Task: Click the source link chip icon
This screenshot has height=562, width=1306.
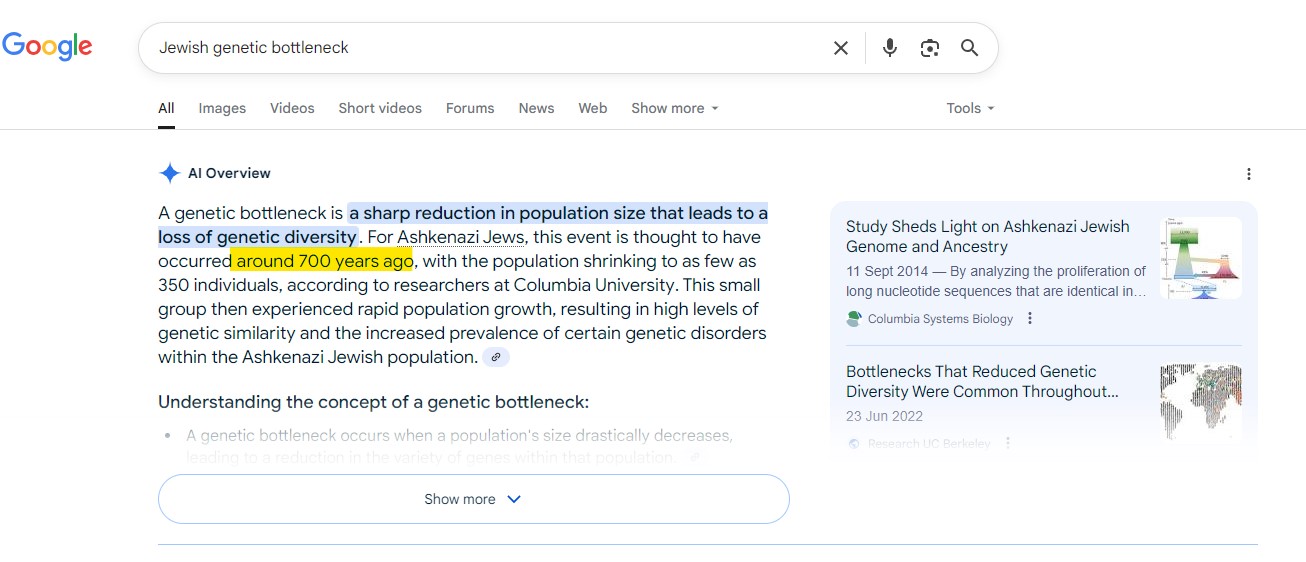Action: point(496,357)
